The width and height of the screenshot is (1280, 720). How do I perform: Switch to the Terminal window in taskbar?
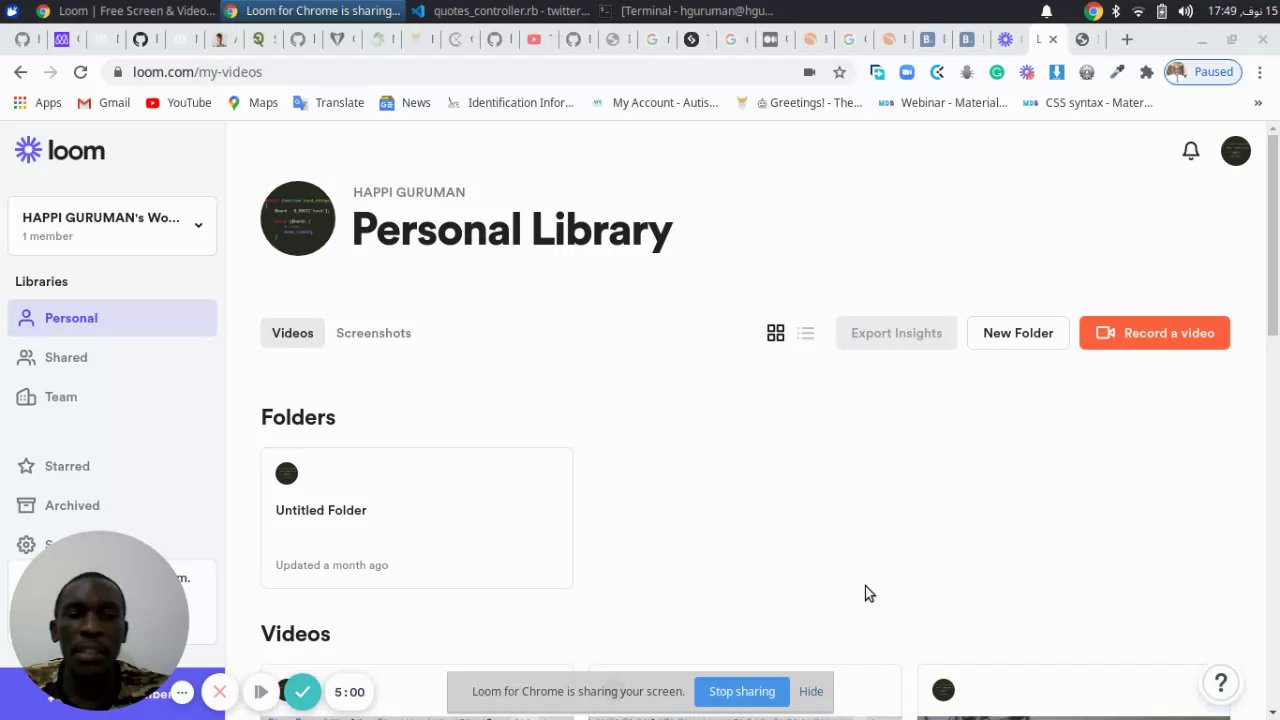(x=687, y=11)
